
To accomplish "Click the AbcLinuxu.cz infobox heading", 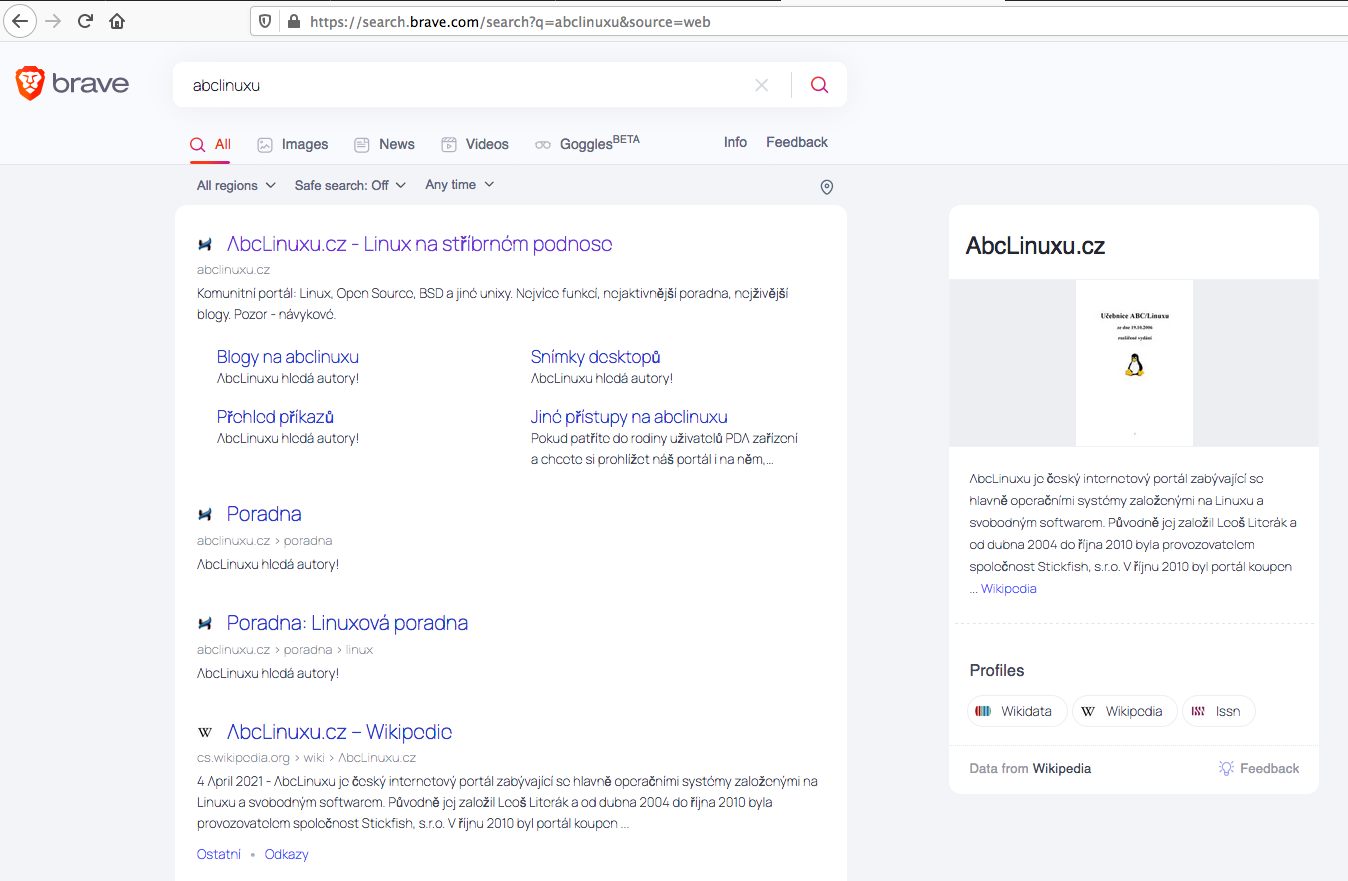I will pos(1035,246).
